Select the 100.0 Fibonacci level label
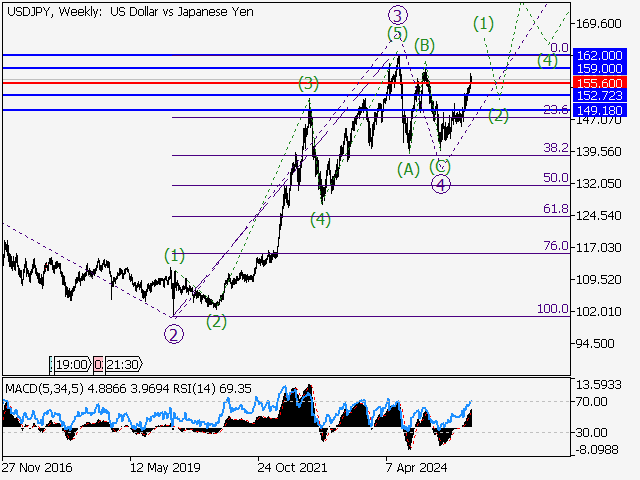Screen dimensions: 640x480 pos(553,310)
